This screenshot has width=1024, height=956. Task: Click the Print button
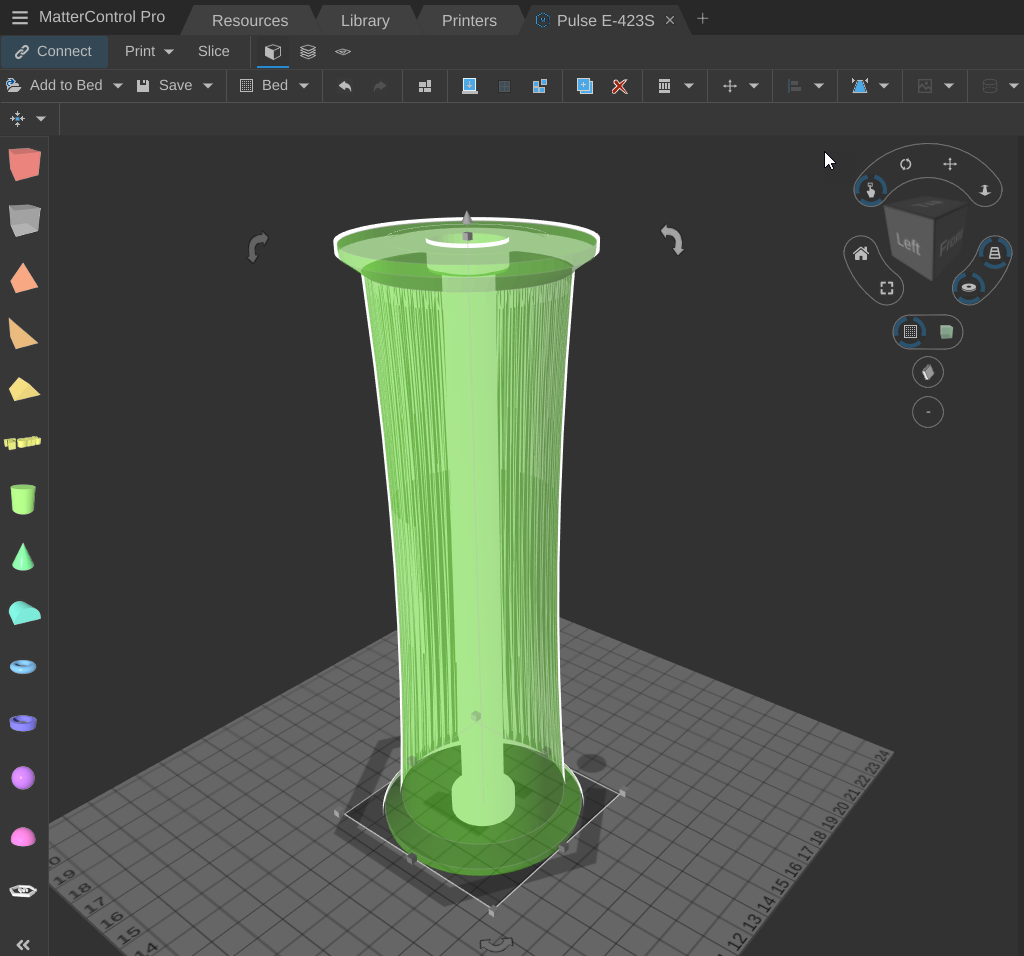point(140,52)
